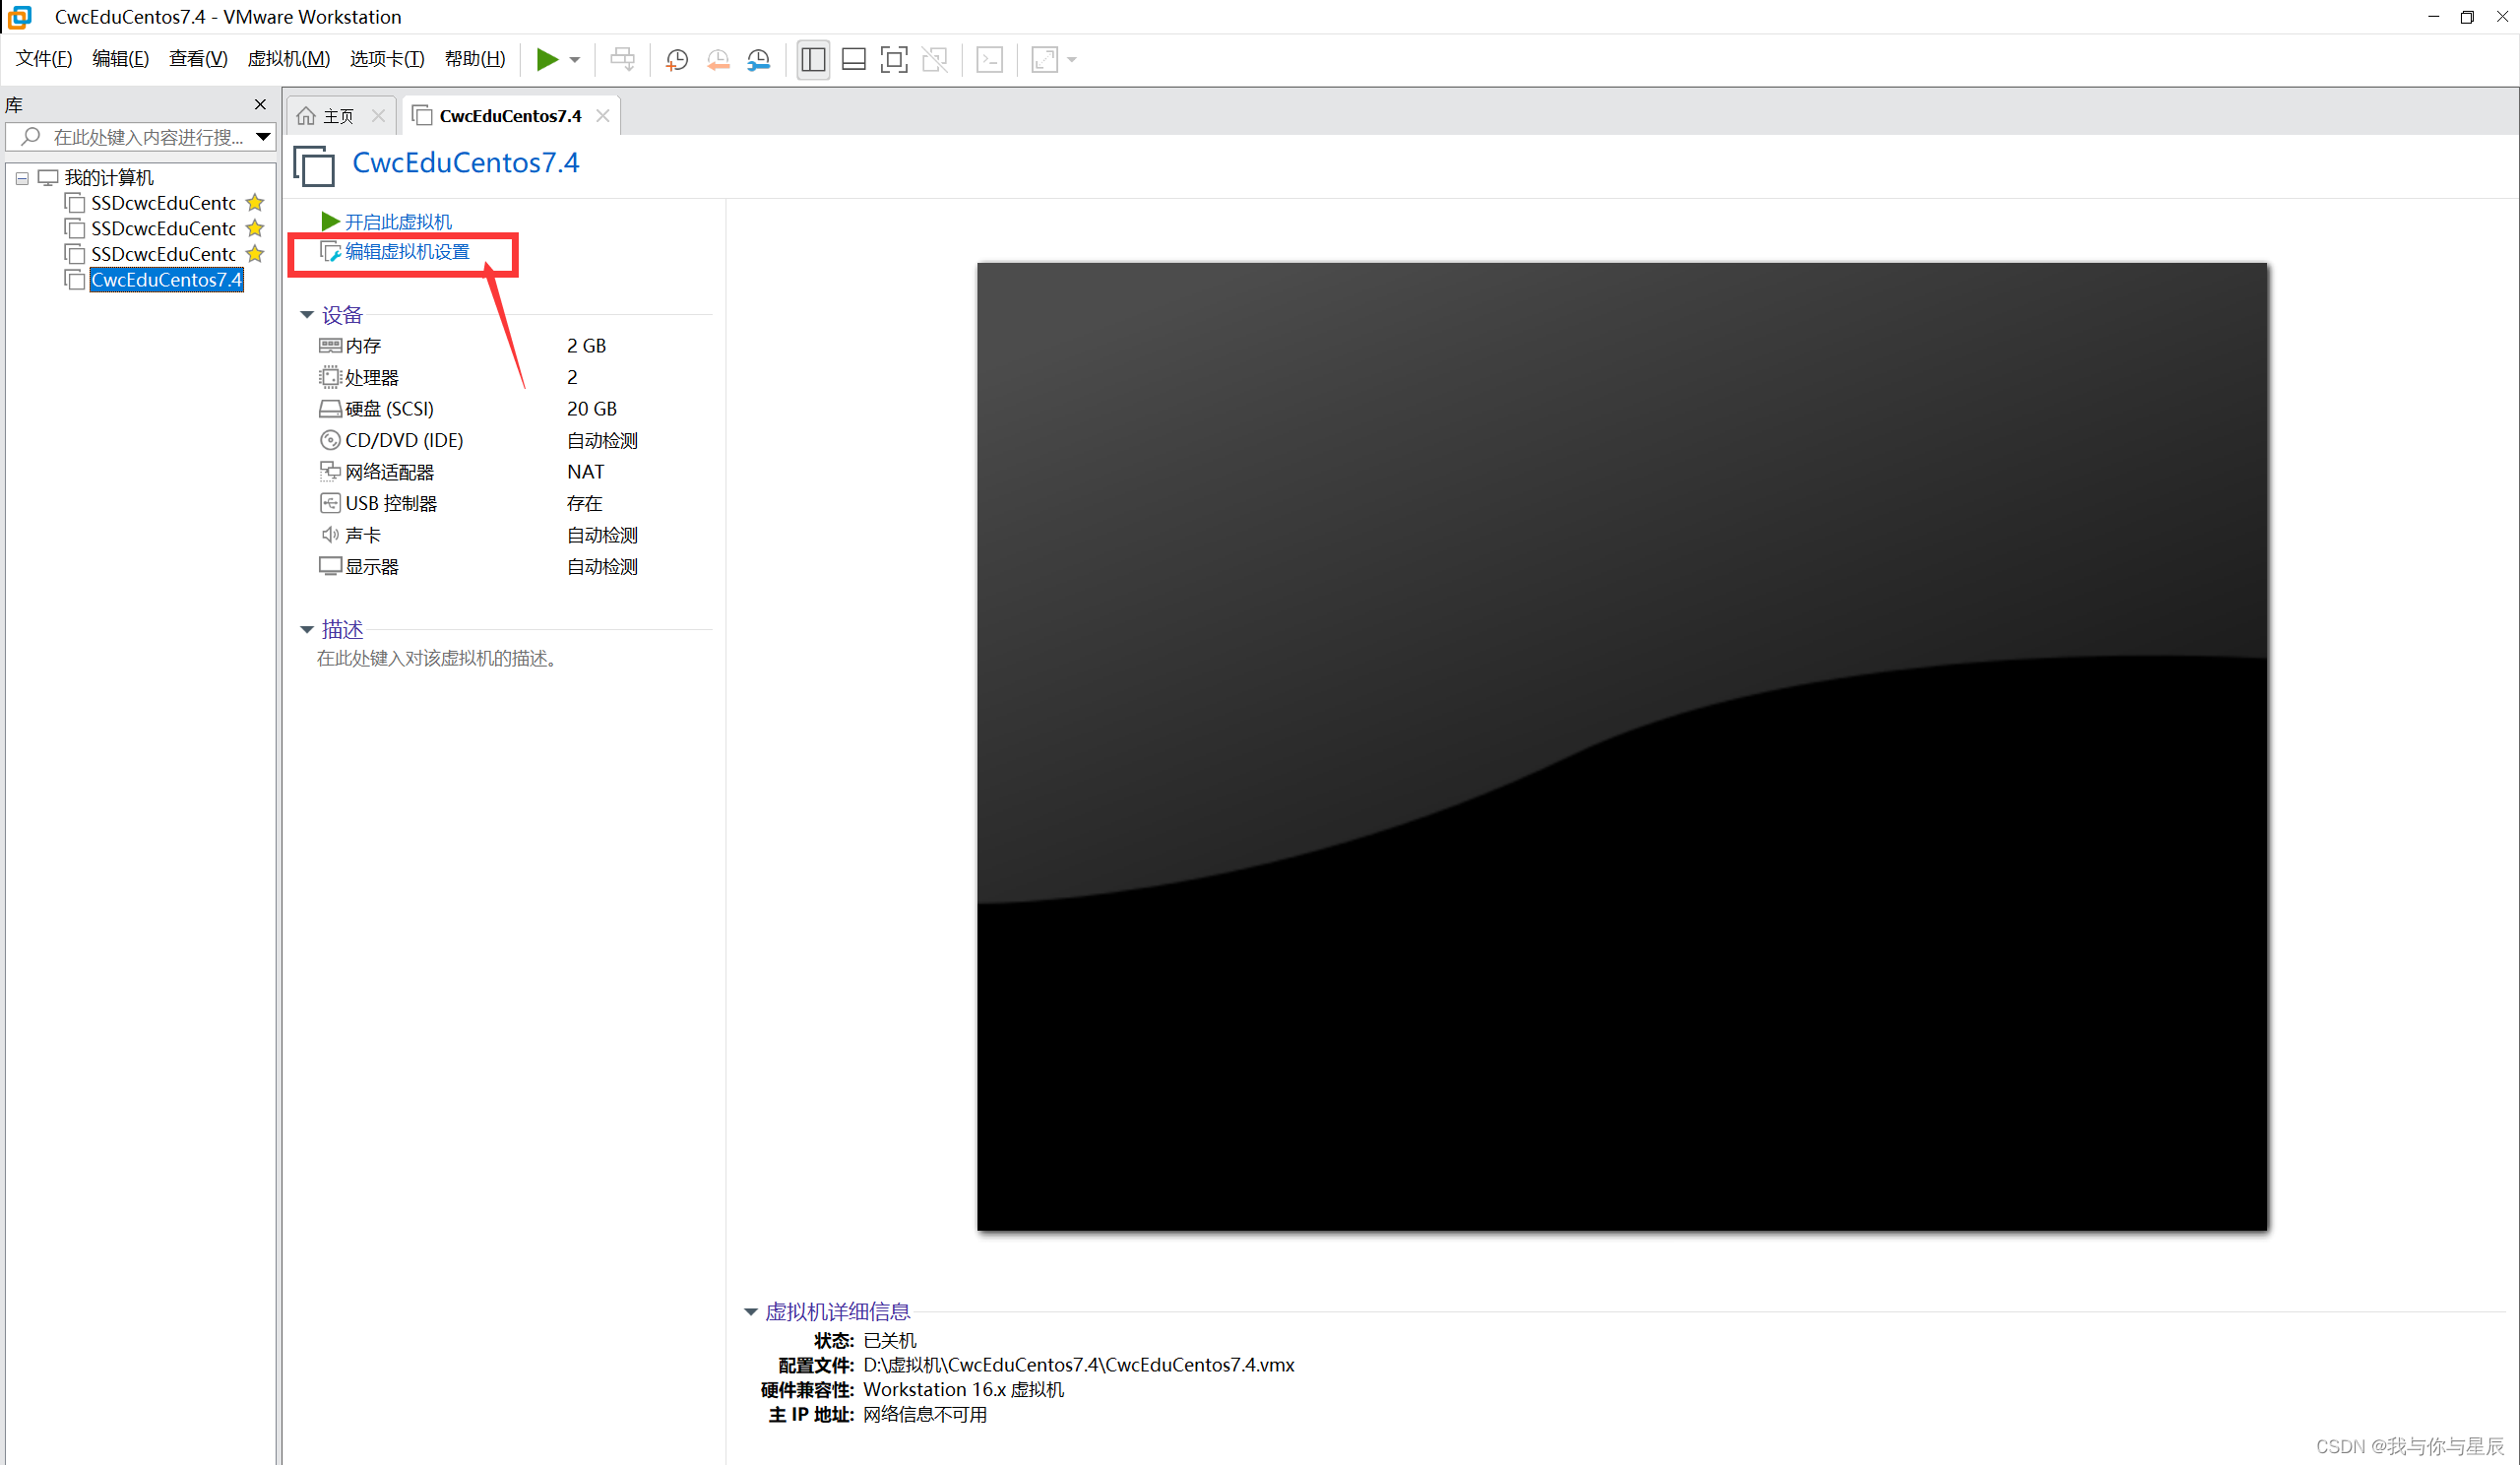Click the thumbnail bar view icon
Viewport: 2520px width, 1465px height.
coord(853,60)
